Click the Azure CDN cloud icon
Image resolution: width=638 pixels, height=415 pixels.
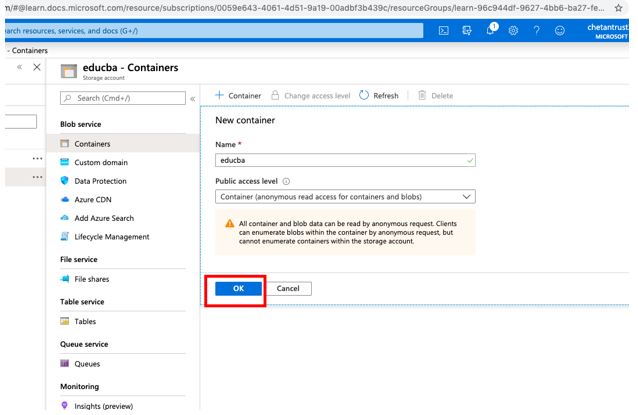(64, 199)
